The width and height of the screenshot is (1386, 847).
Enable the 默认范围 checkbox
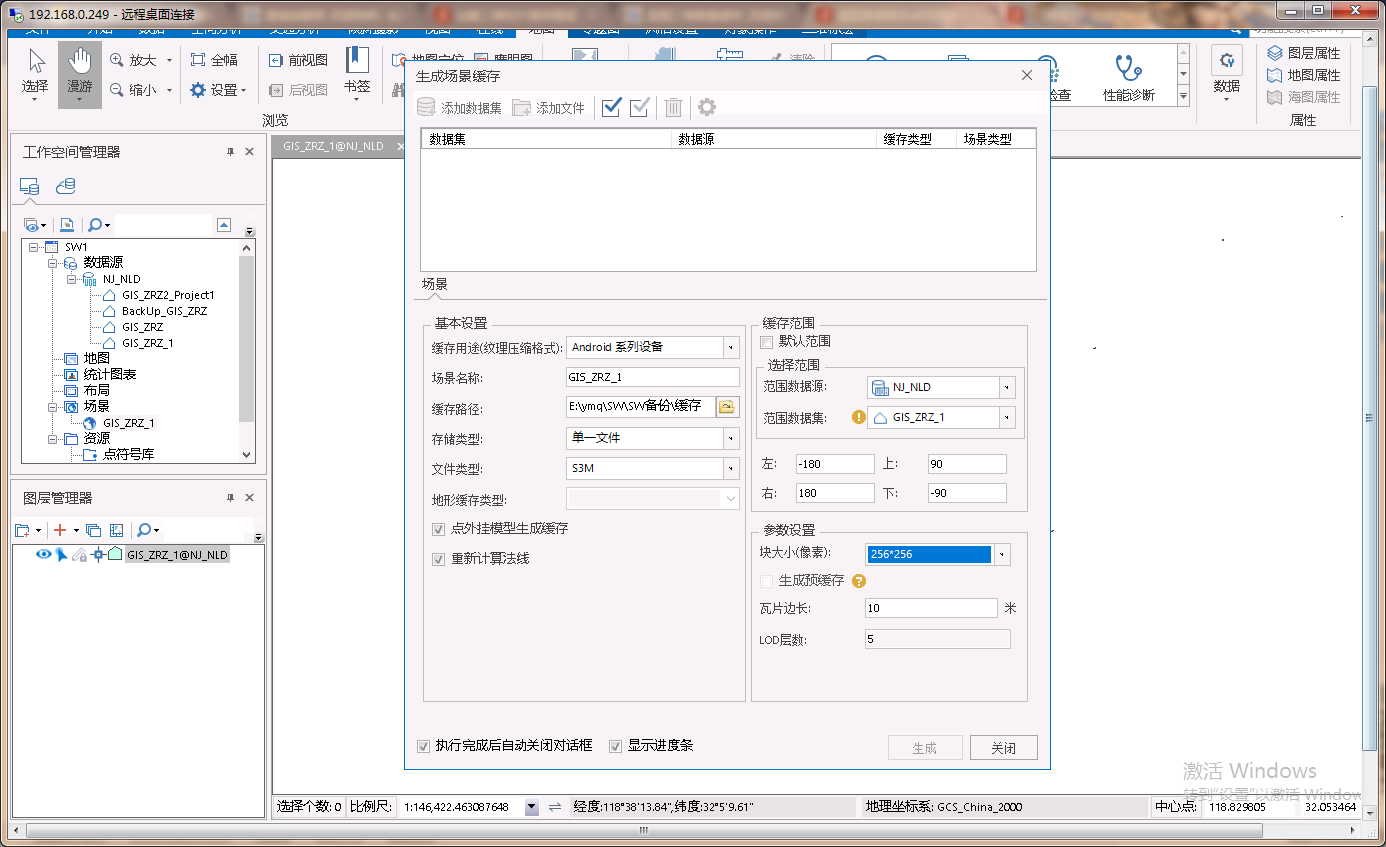click(767, 342)
